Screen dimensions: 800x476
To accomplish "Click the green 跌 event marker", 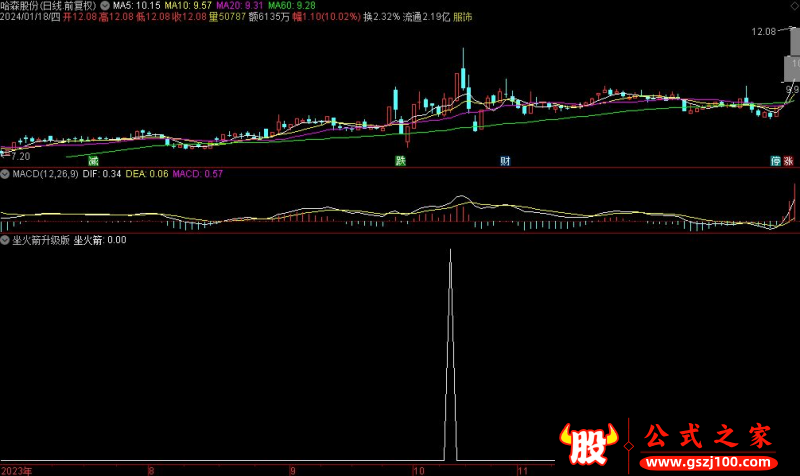I will point(401,161).
